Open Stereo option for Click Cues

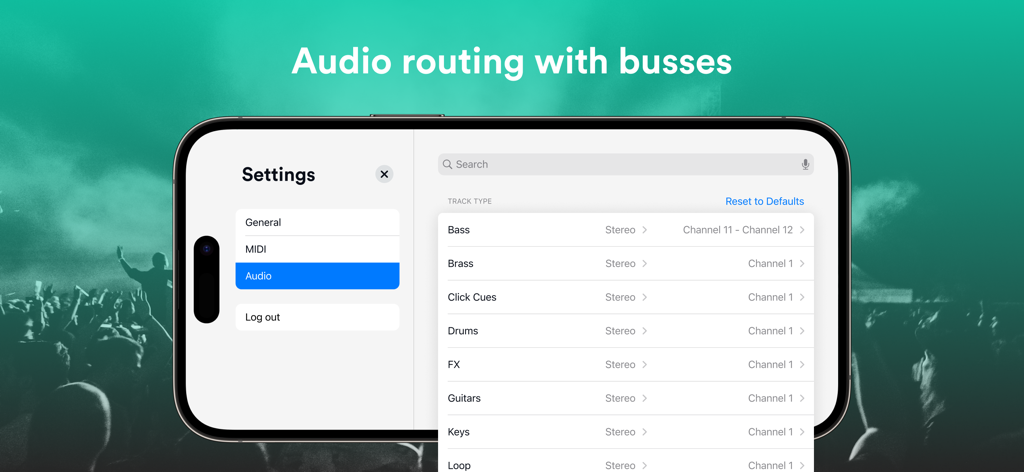click(x=626, y=297)
